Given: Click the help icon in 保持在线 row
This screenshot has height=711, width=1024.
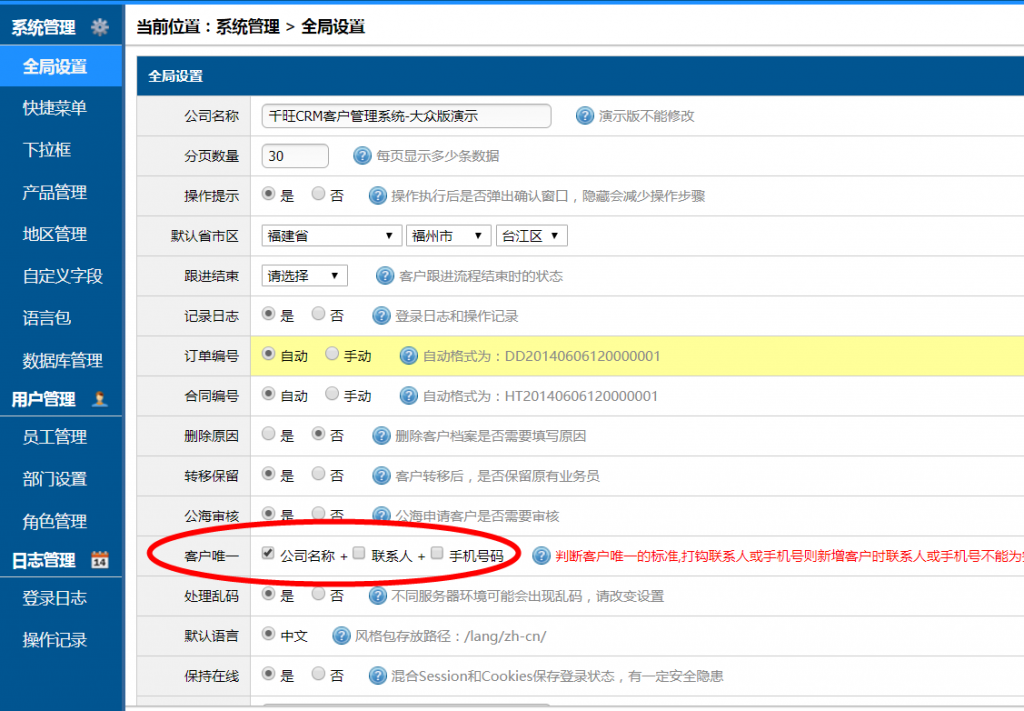Looking at the screenshot, I should pyautogui.click(x=377, y=675).
